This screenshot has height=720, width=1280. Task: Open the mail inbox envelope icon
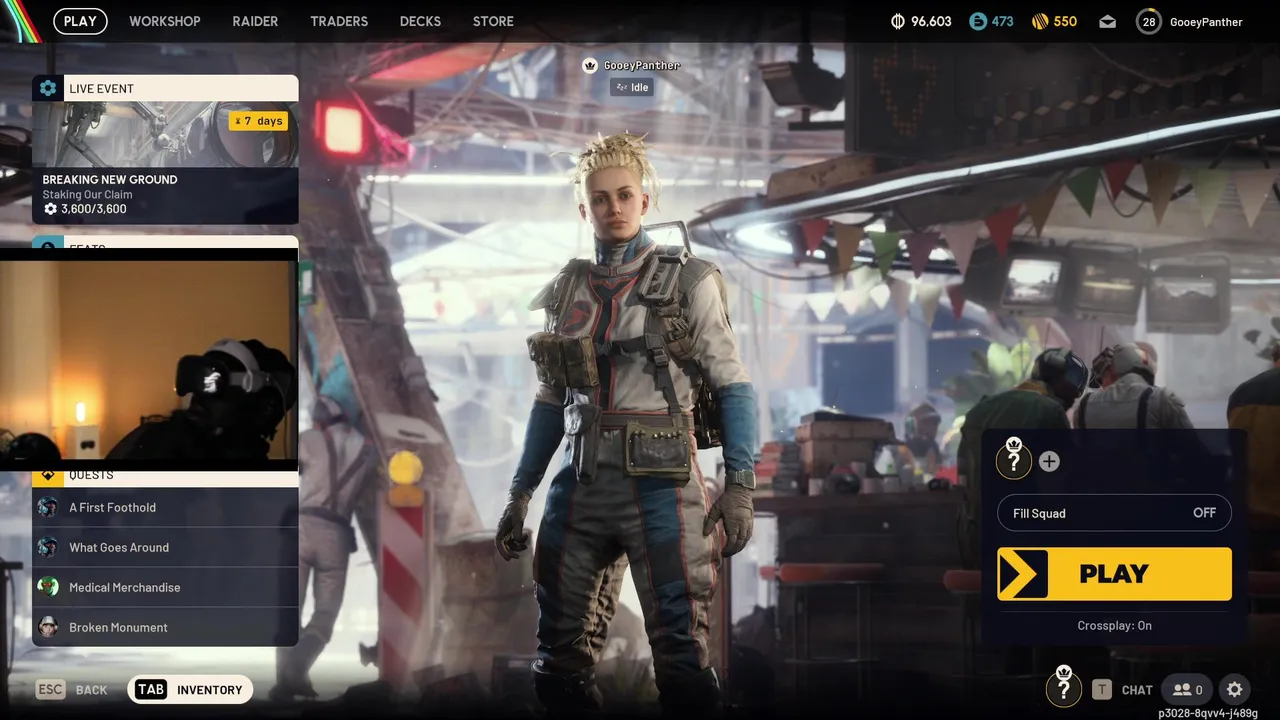[1107, 22]
